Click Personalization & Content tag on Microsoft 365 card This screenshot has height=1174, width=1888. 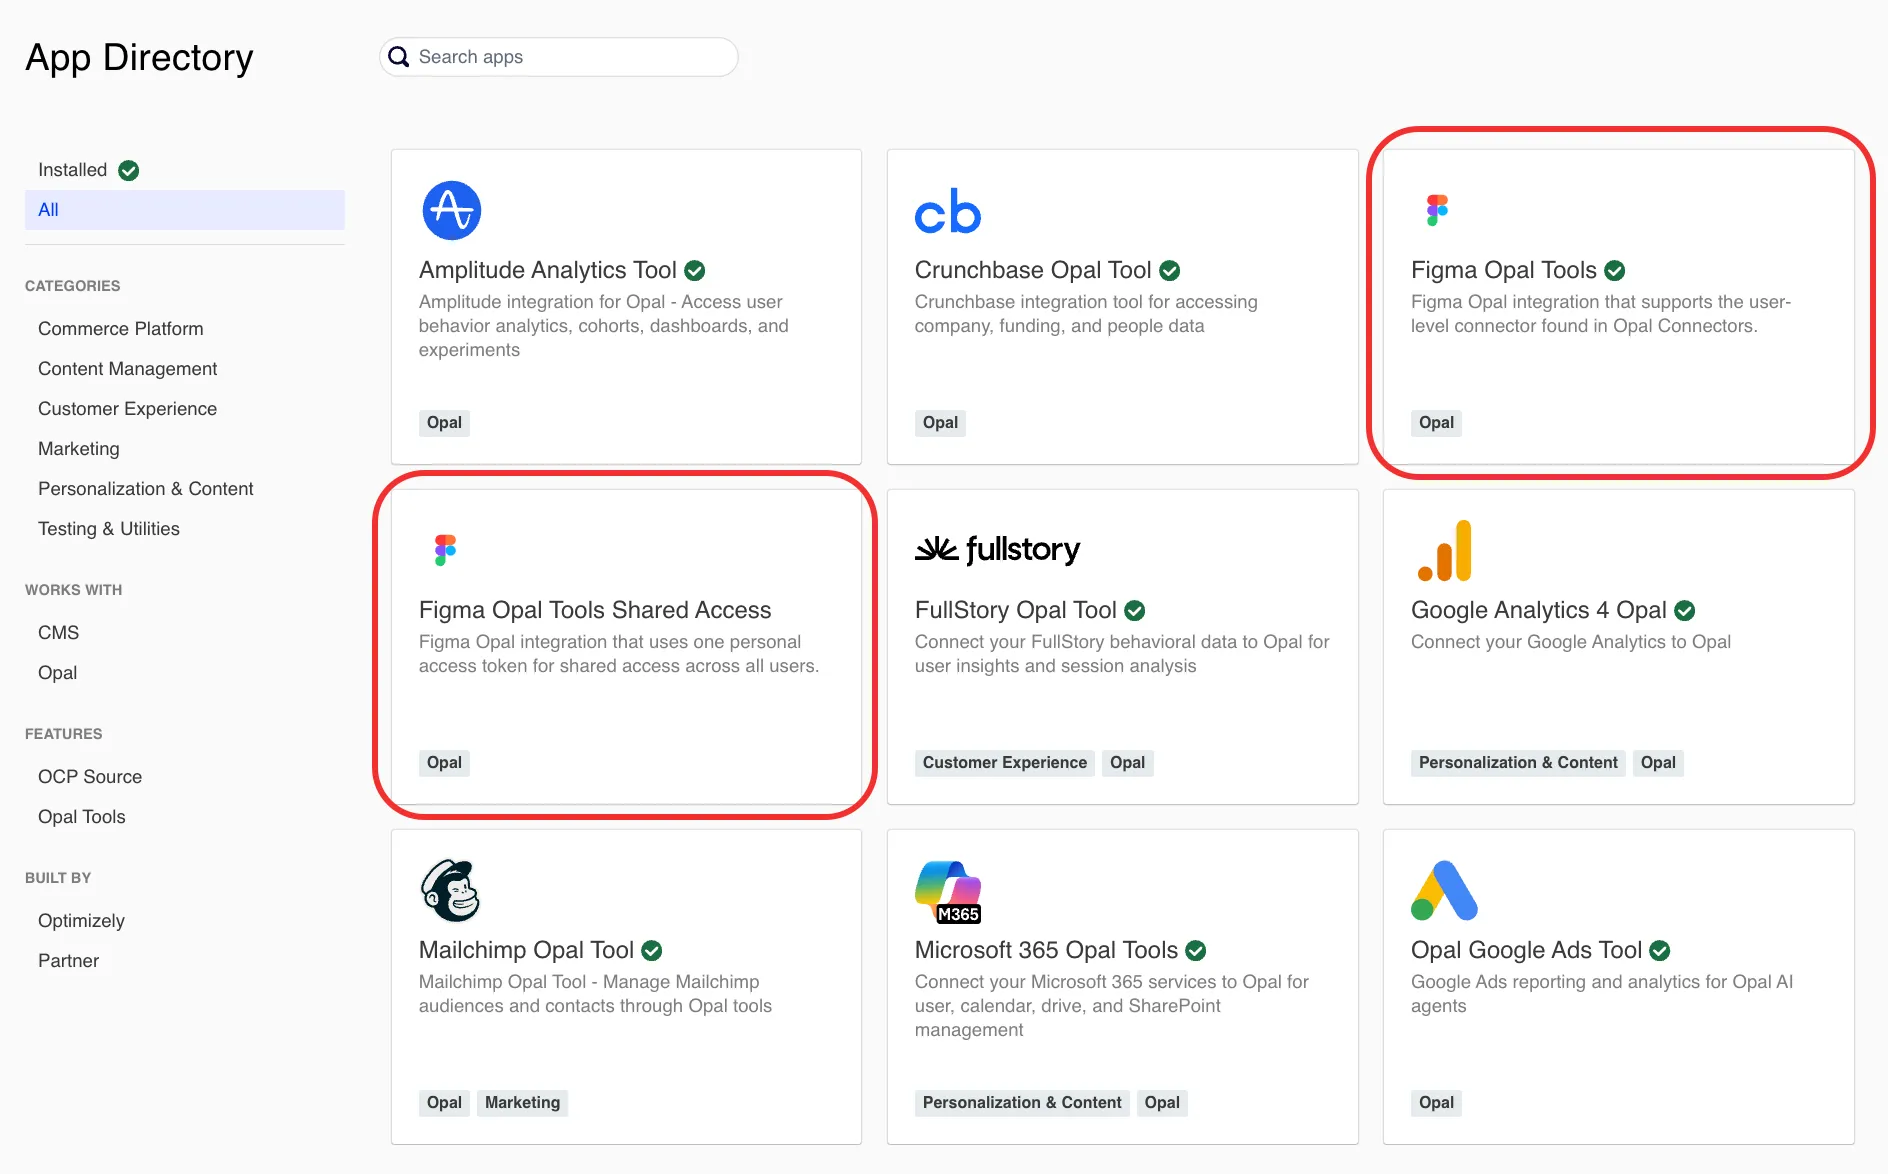pos(1022,1103)
